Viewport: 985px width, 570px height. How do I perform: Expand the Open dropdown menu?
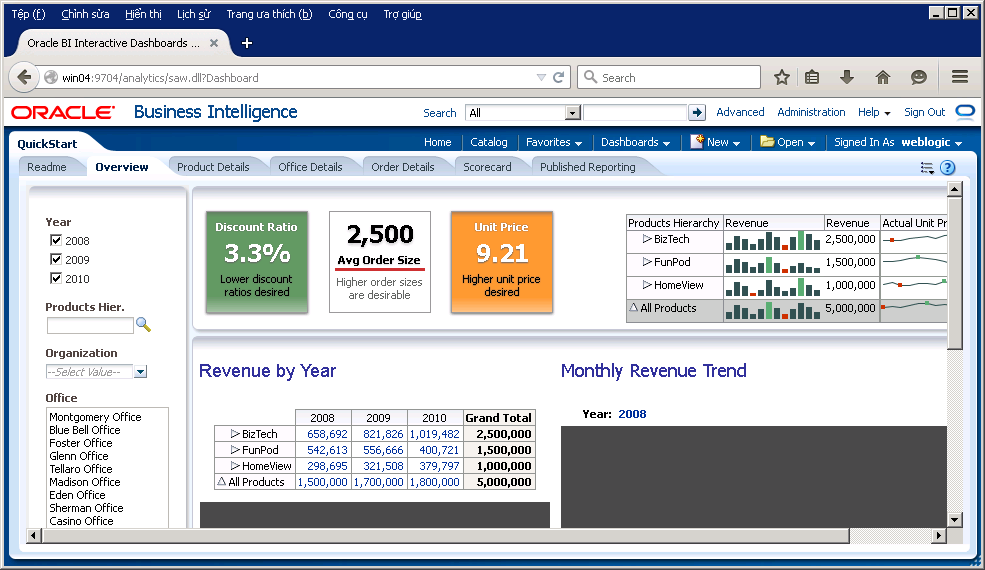787,142
